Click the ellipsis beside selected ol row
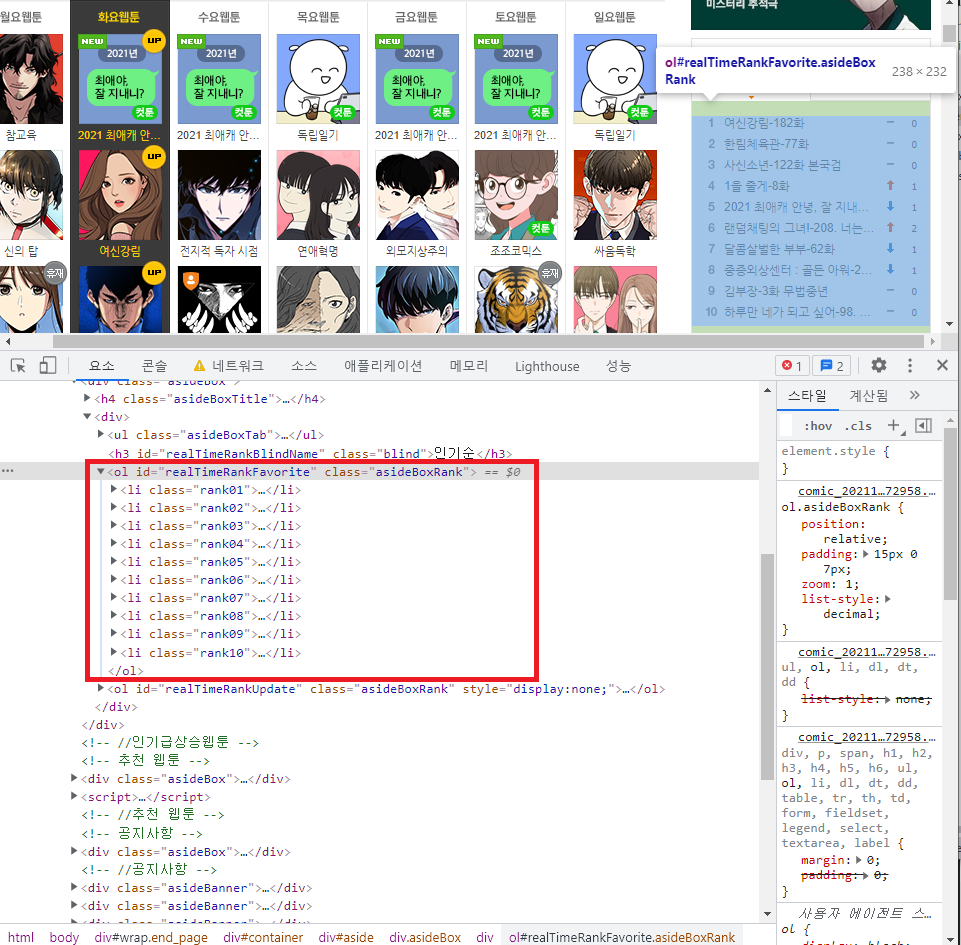 tap(7, 471)
